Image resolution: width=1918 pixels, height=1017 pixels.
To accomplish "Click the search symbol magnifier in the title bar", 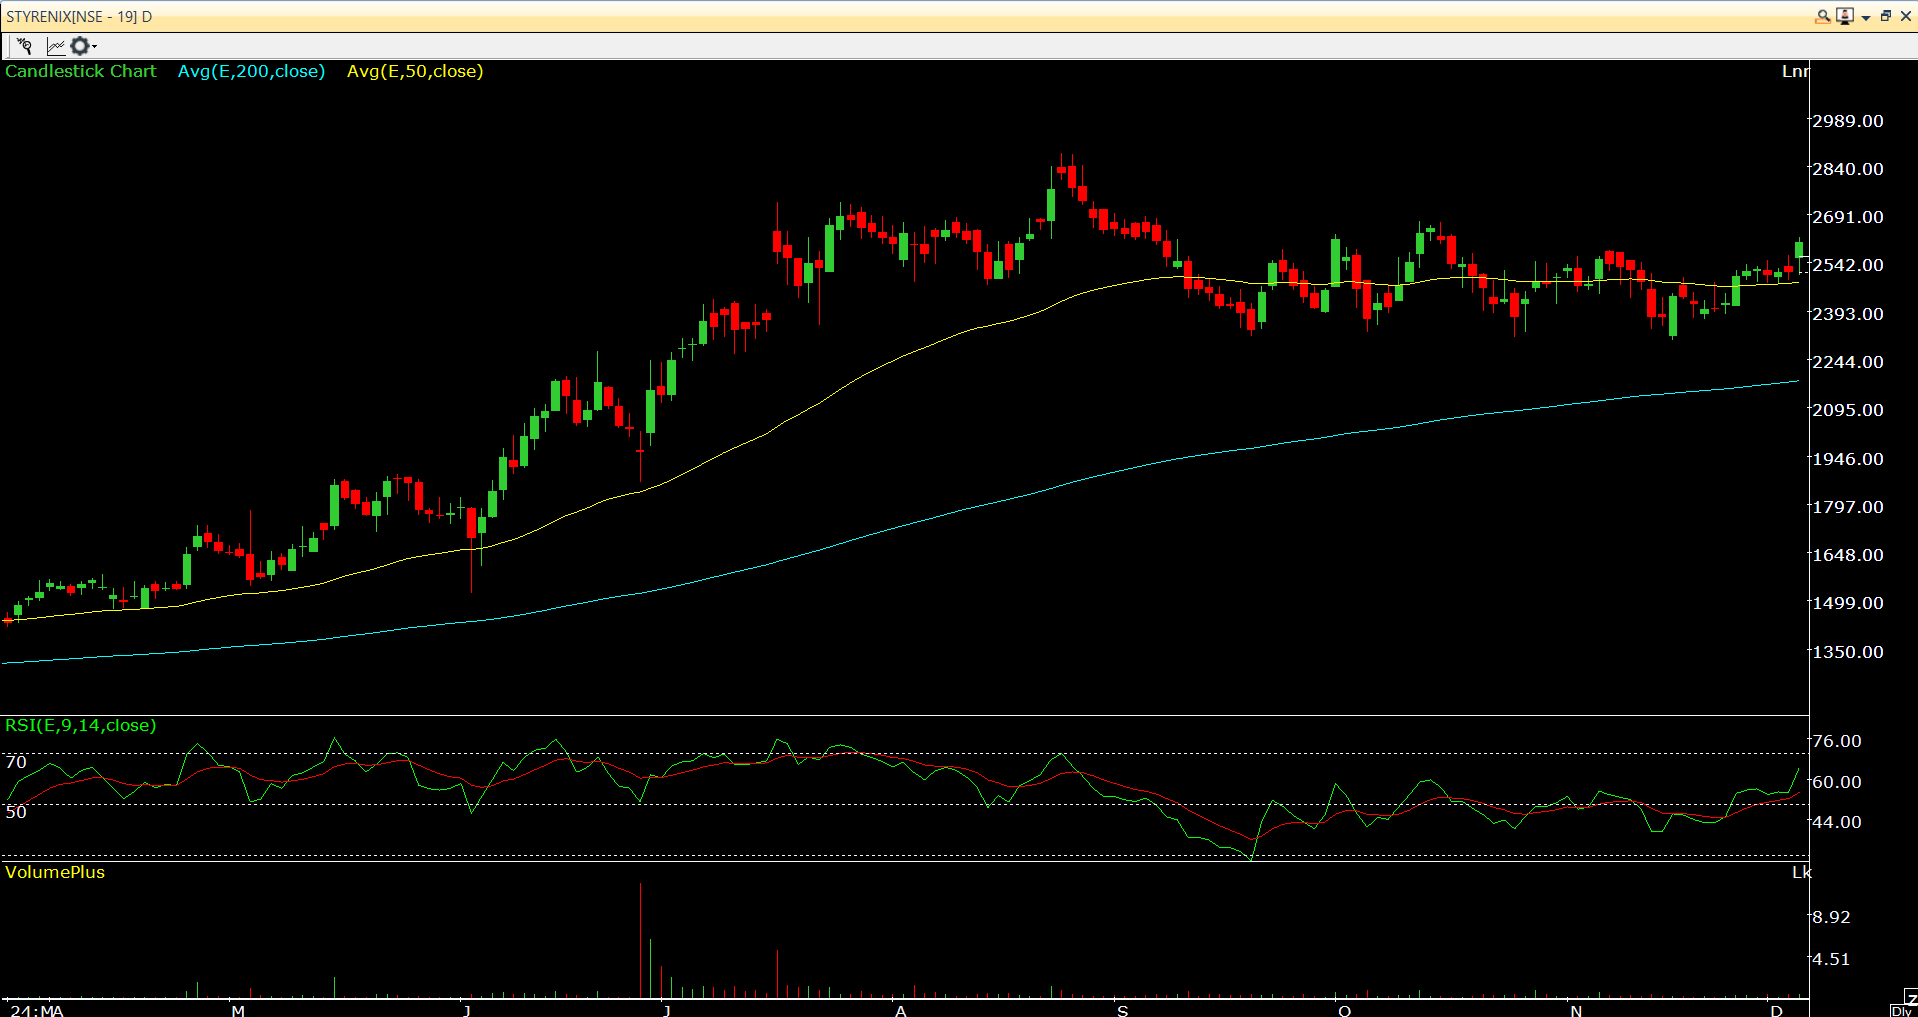I will pos(1823,16).
